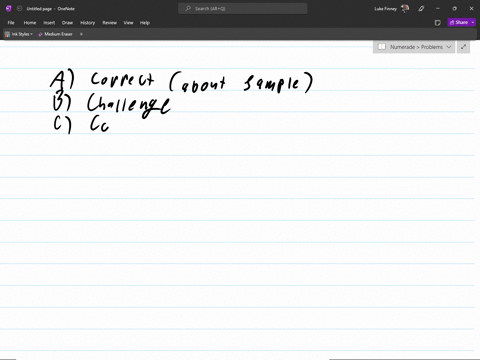Viewport: 480px width, 360px height.
Task: Switch to the View tab
Action: [x=128, y=23]
